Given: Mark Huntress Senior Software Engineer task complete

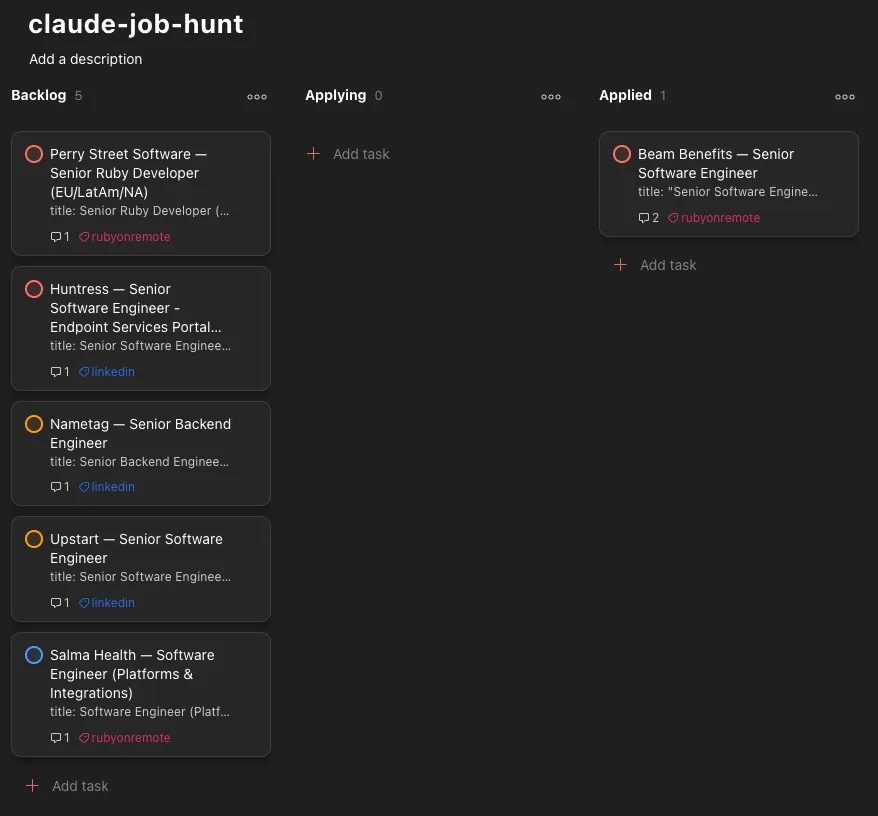Looking at the screenshot, I should 34,289.
